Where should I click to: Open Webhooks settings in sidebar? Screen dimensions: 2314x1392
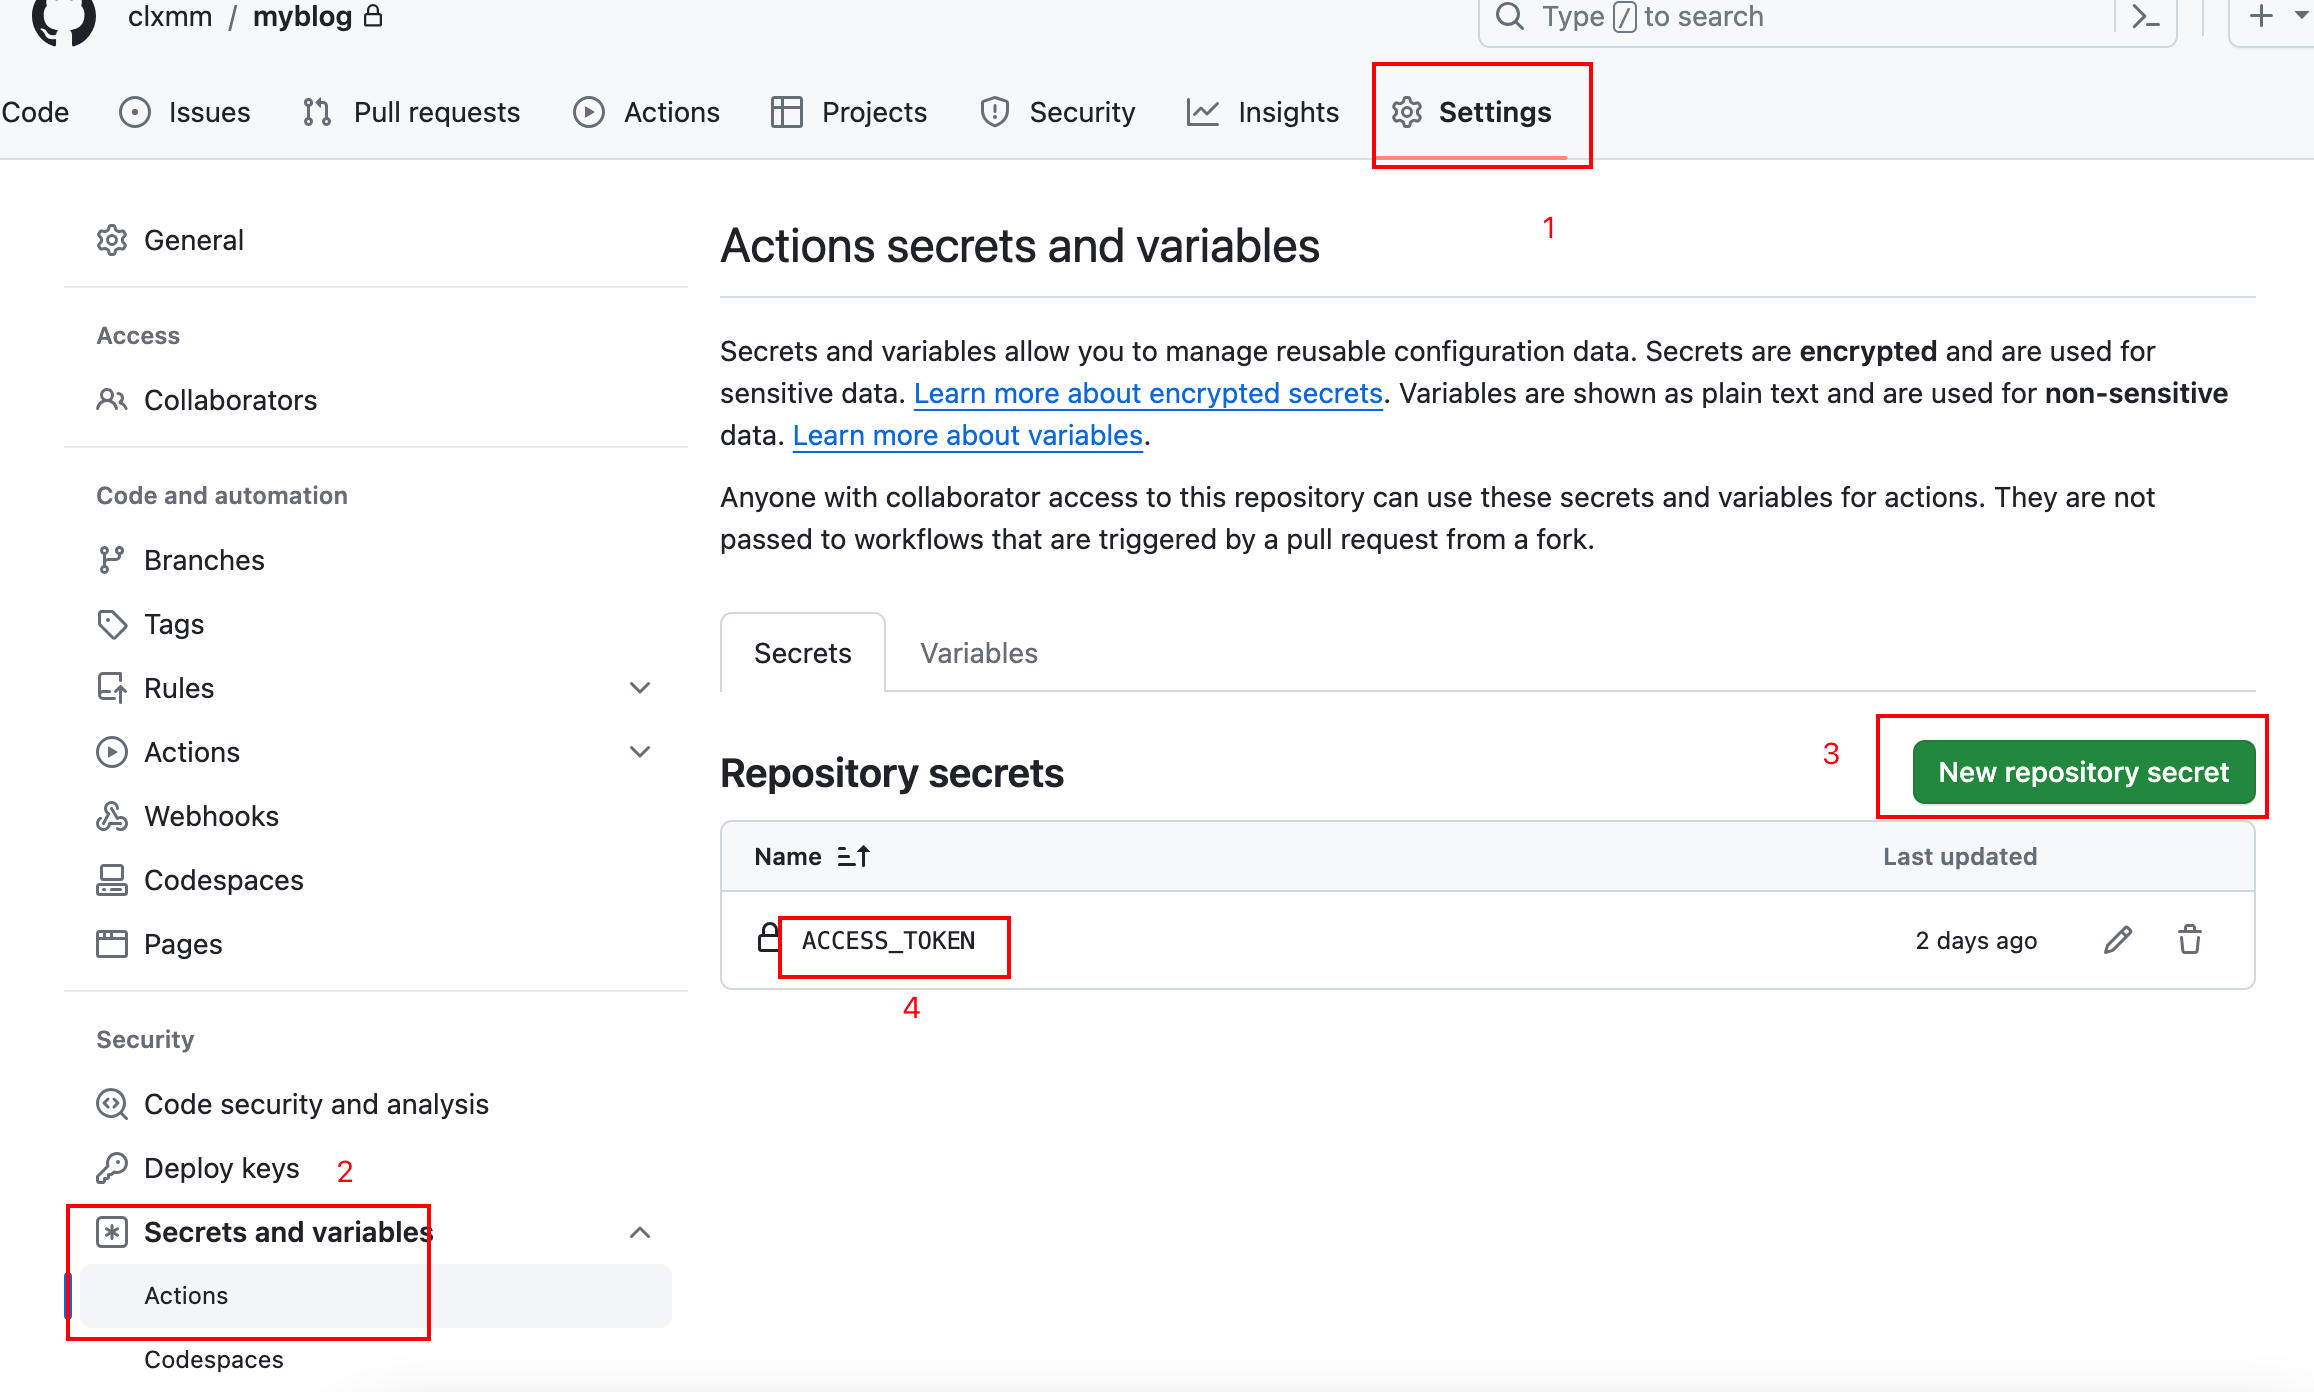(x=211, y=816)
